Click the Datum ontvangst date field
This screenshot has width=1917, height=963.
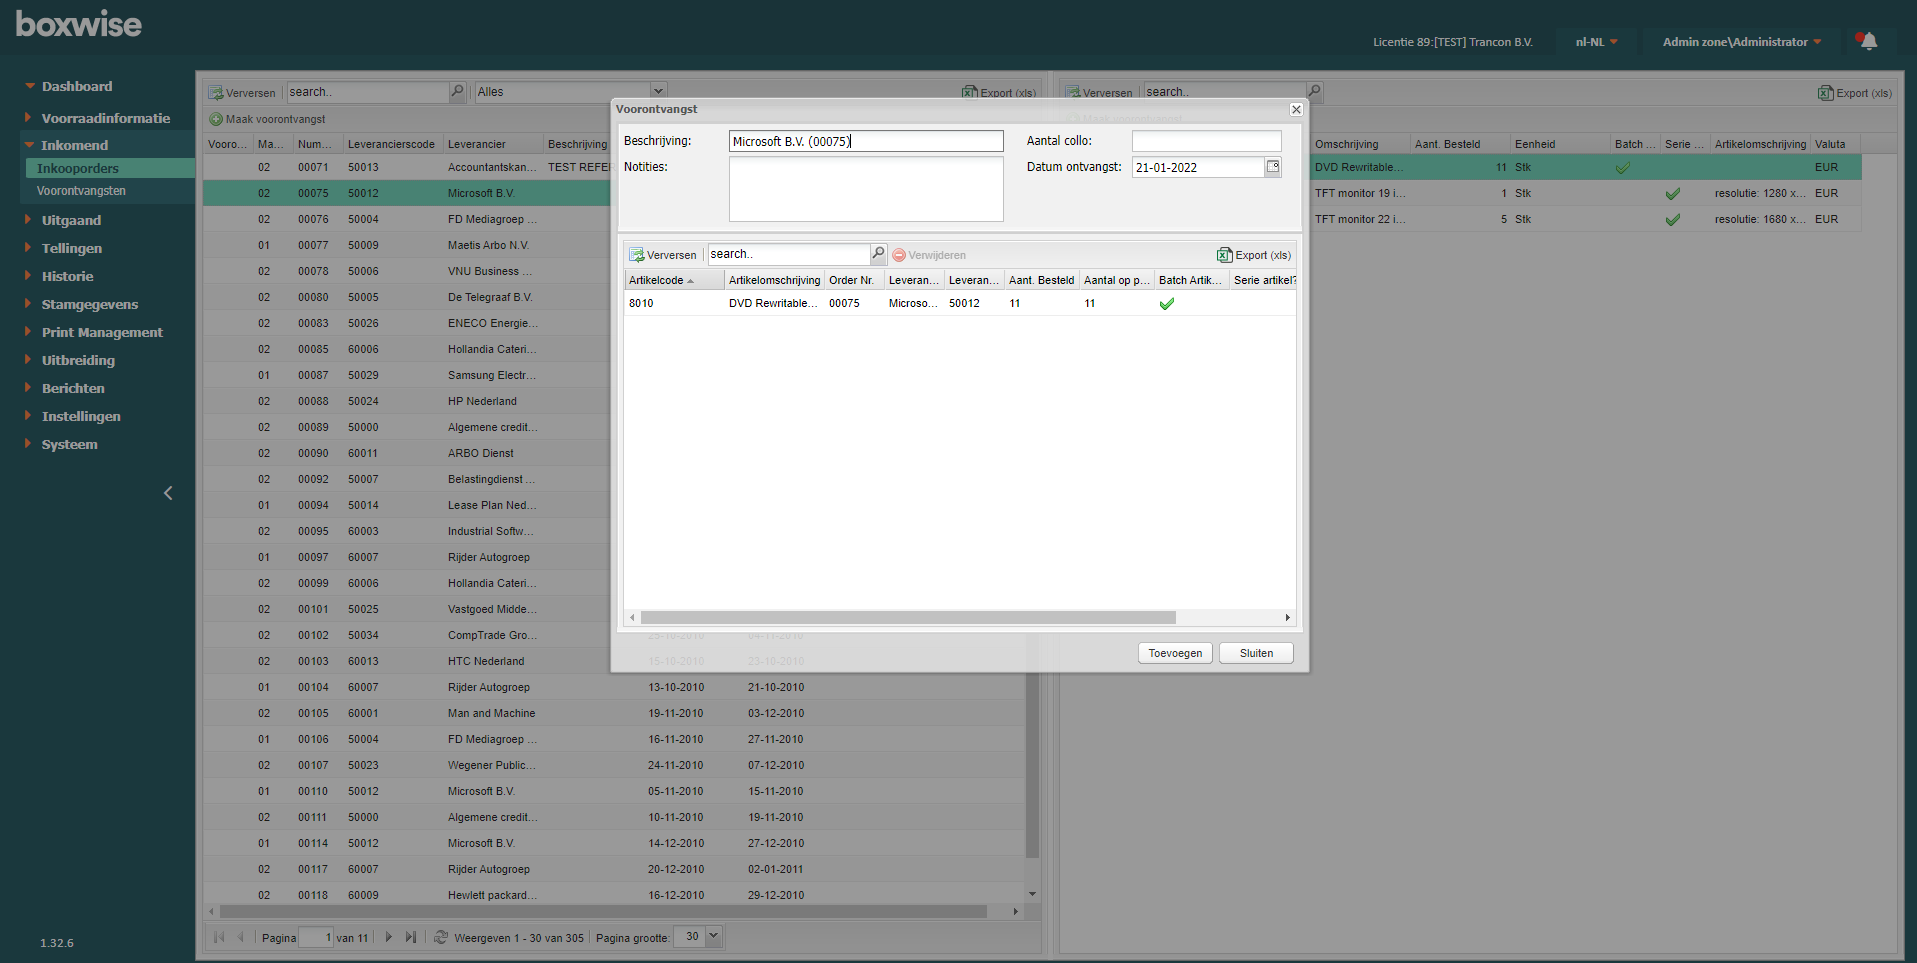coord(1198,167)
